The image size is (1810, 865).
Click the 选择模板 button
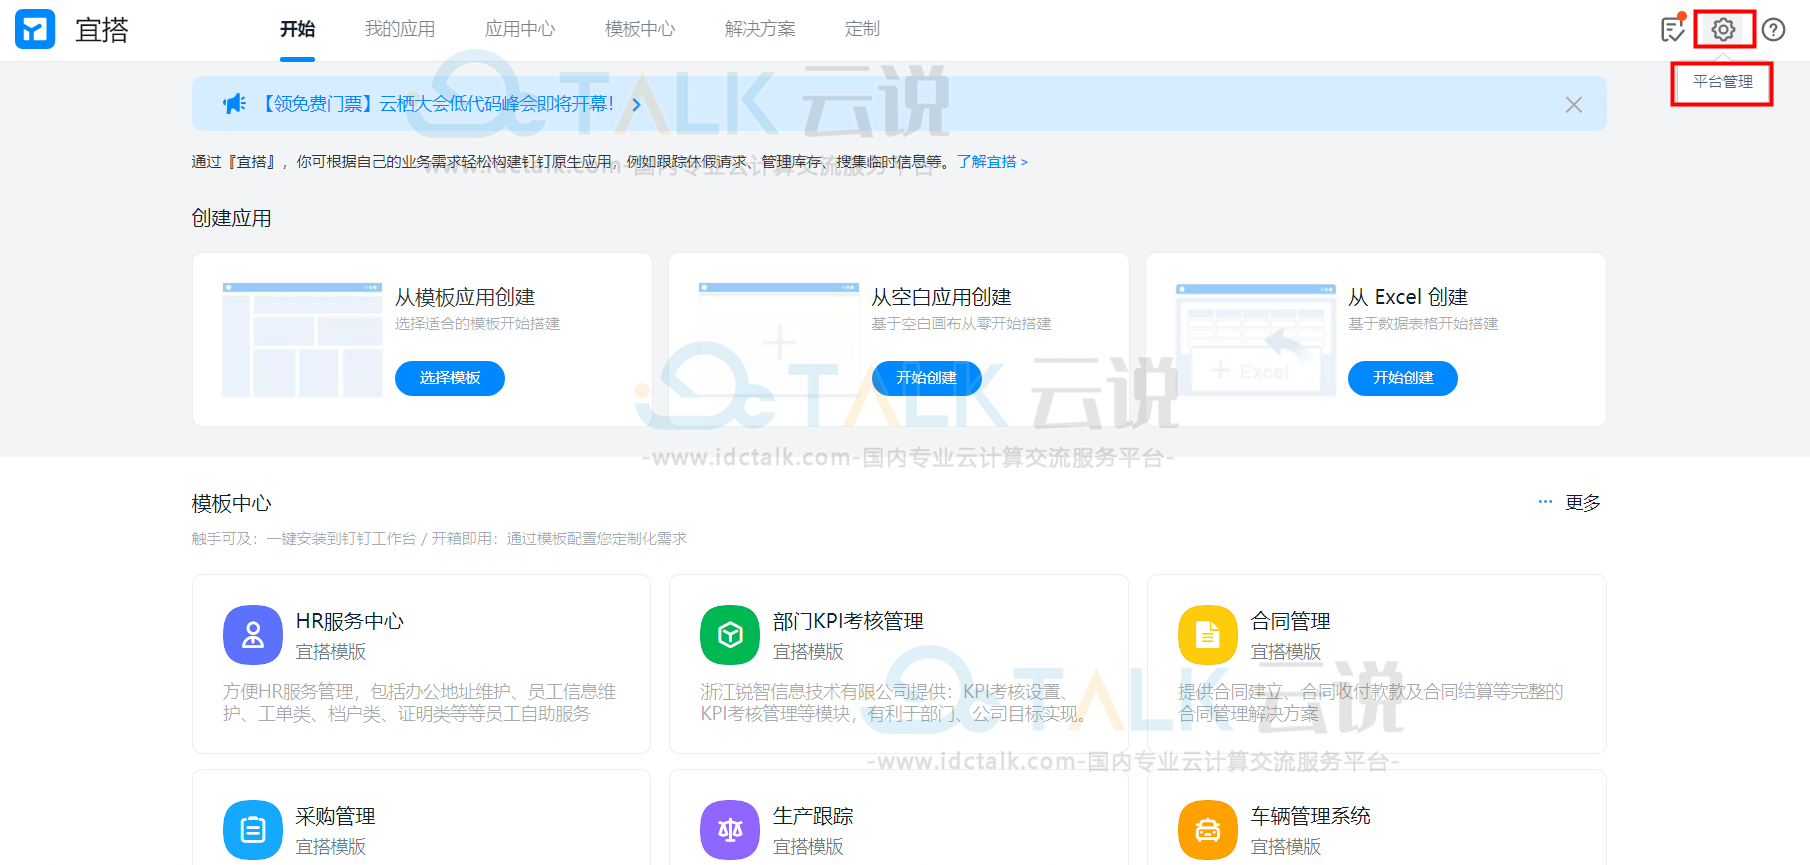click(450, 378)
